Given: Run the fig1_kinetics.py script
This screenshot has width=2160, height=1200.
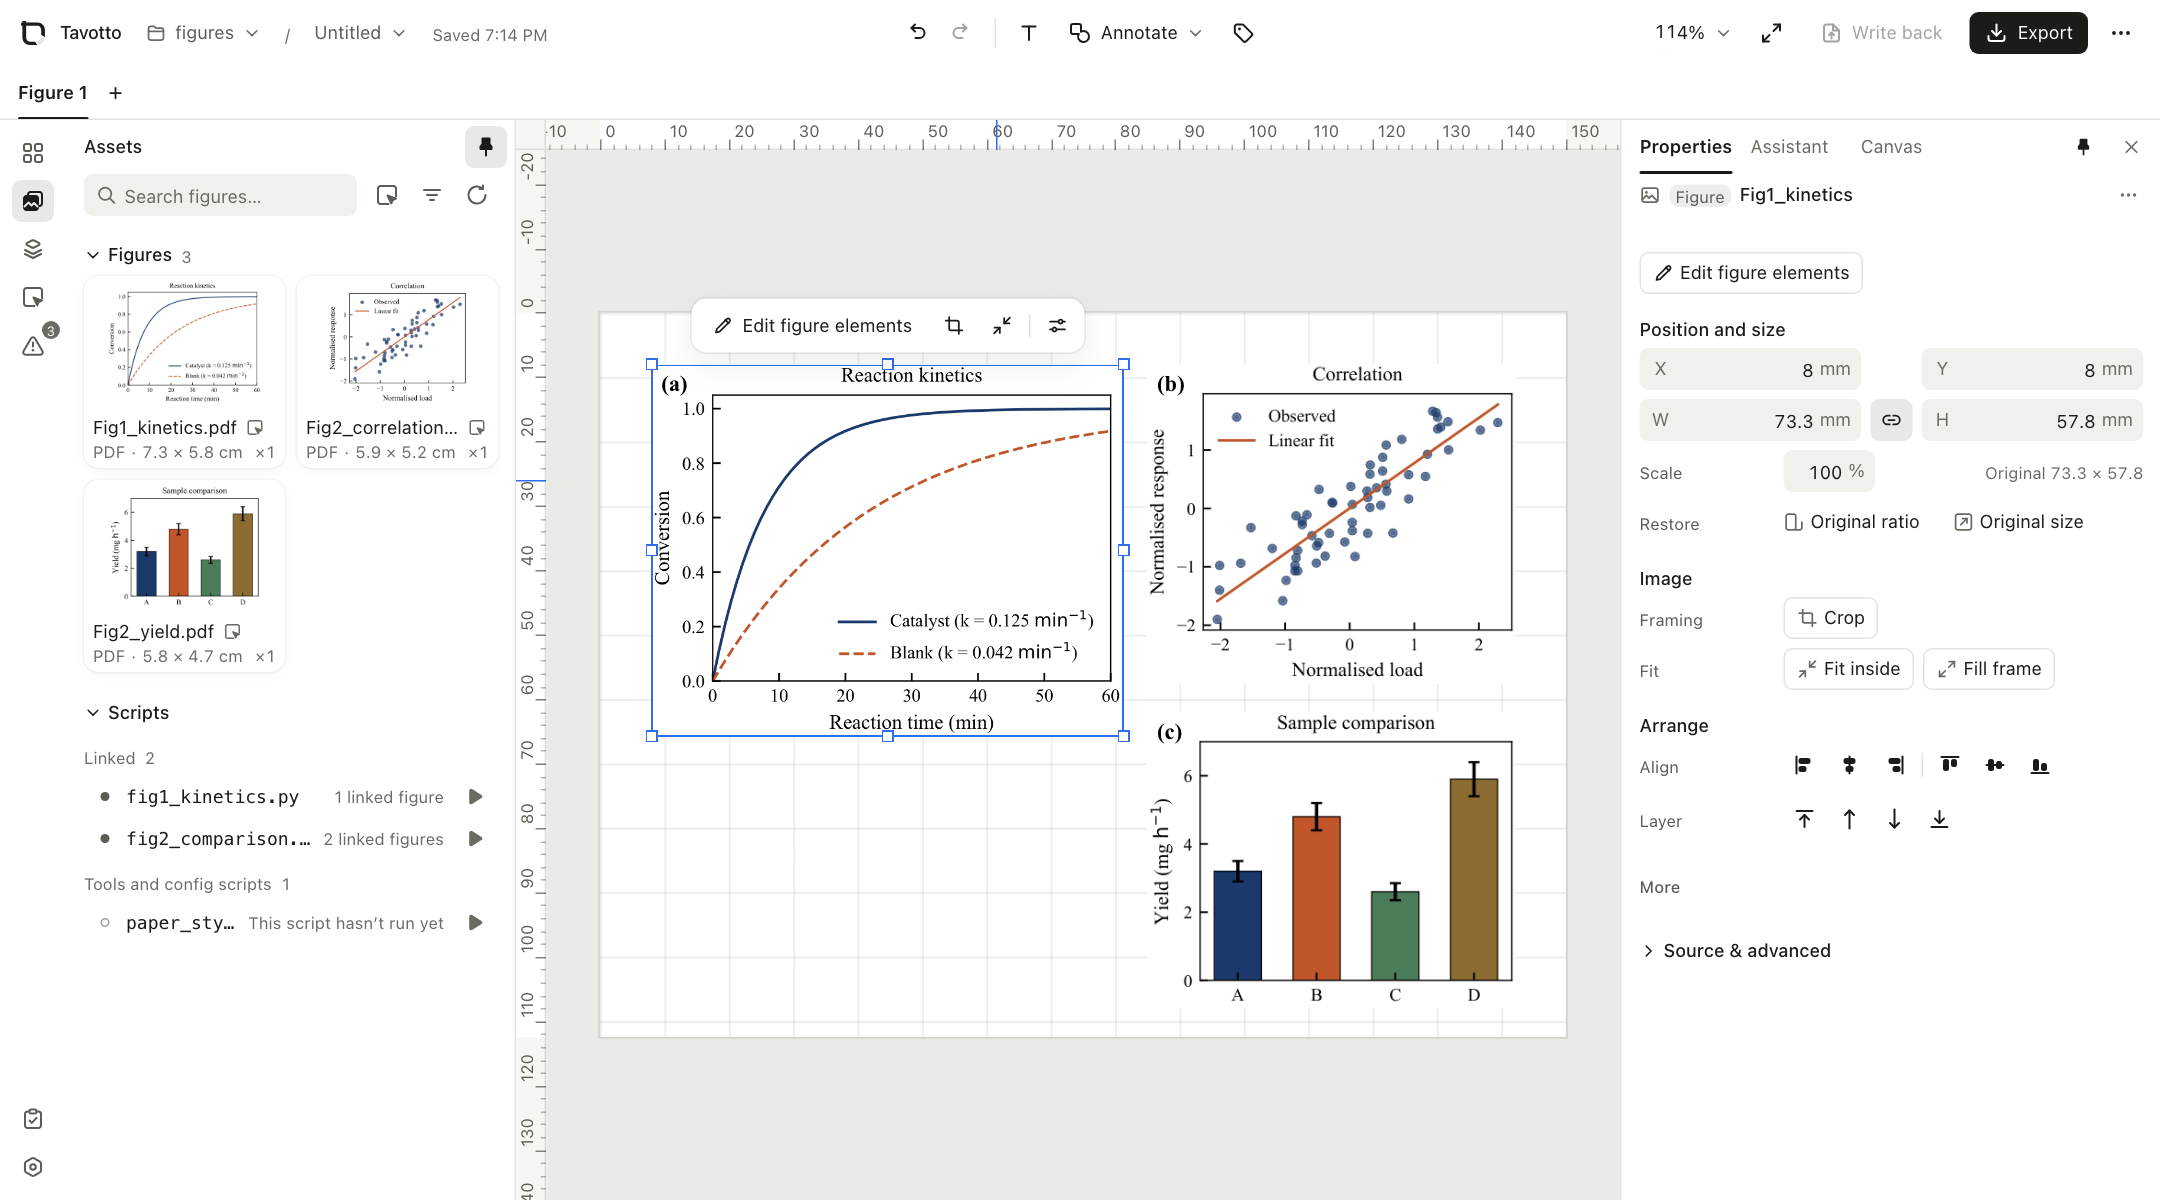Looking at the screenshot, I should (x=476, y=797).
